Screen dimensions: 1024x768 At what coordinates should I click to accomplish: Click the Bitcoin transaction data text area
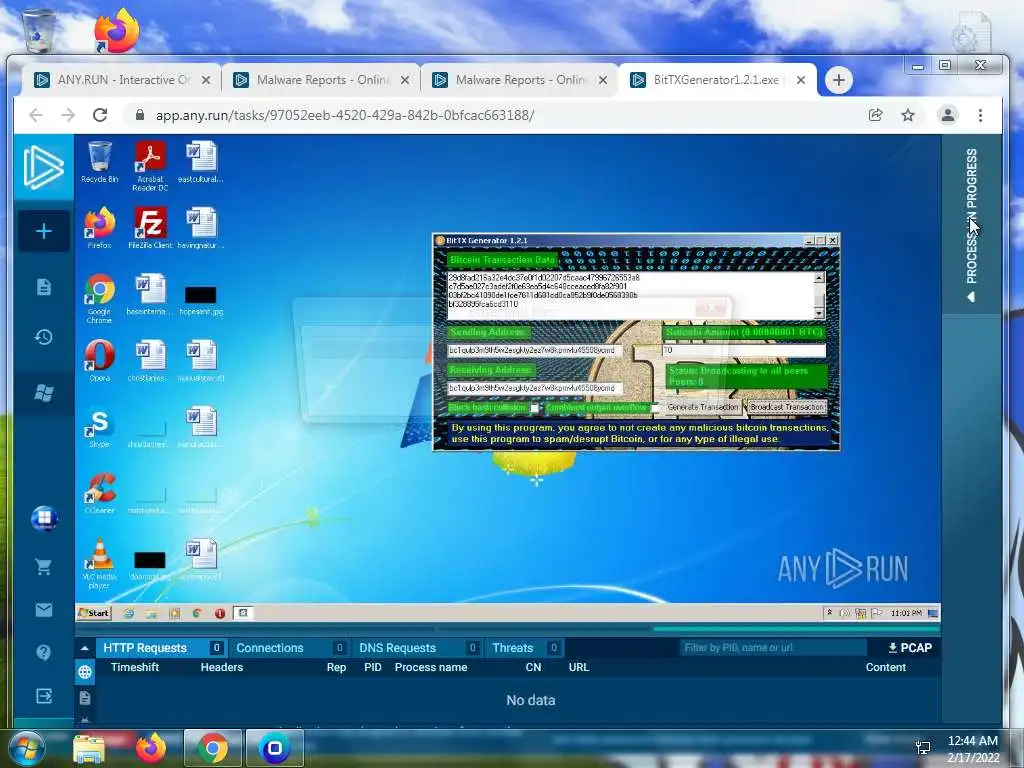click(x=631, y=295)
